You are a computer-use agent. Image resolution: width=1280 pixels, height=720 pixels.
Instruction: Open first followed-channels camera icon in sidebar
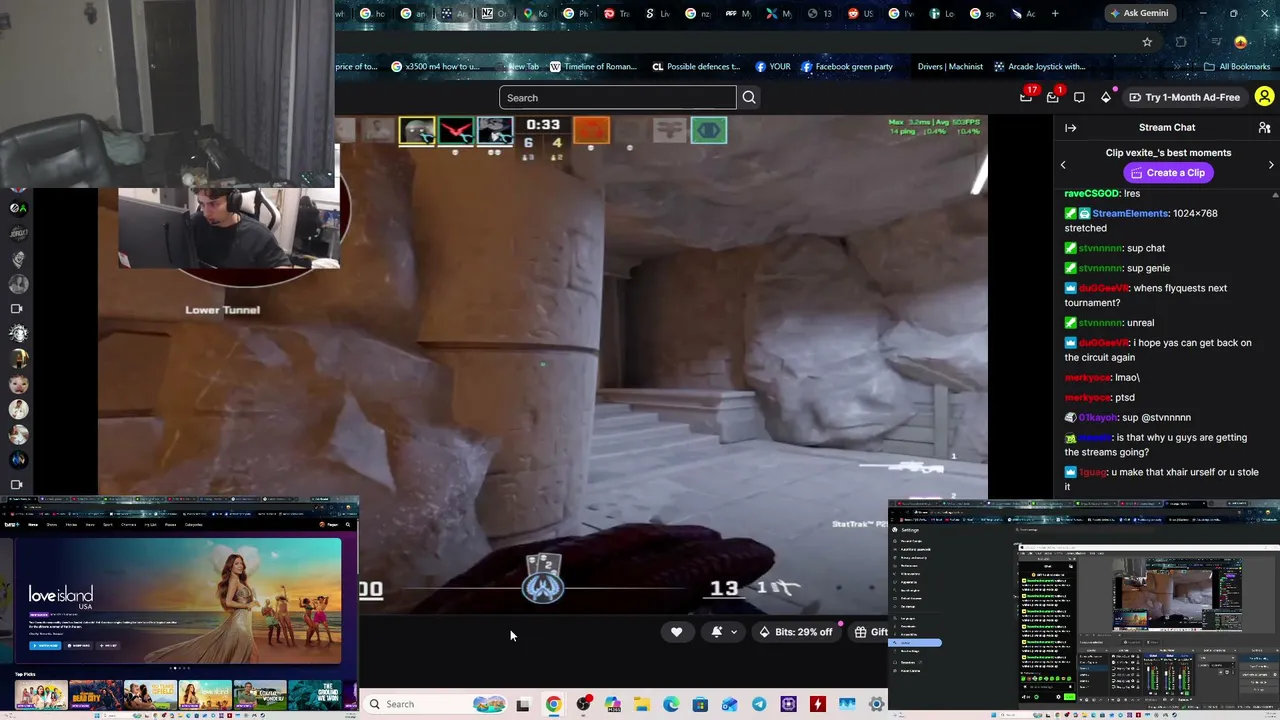(16, 309)
